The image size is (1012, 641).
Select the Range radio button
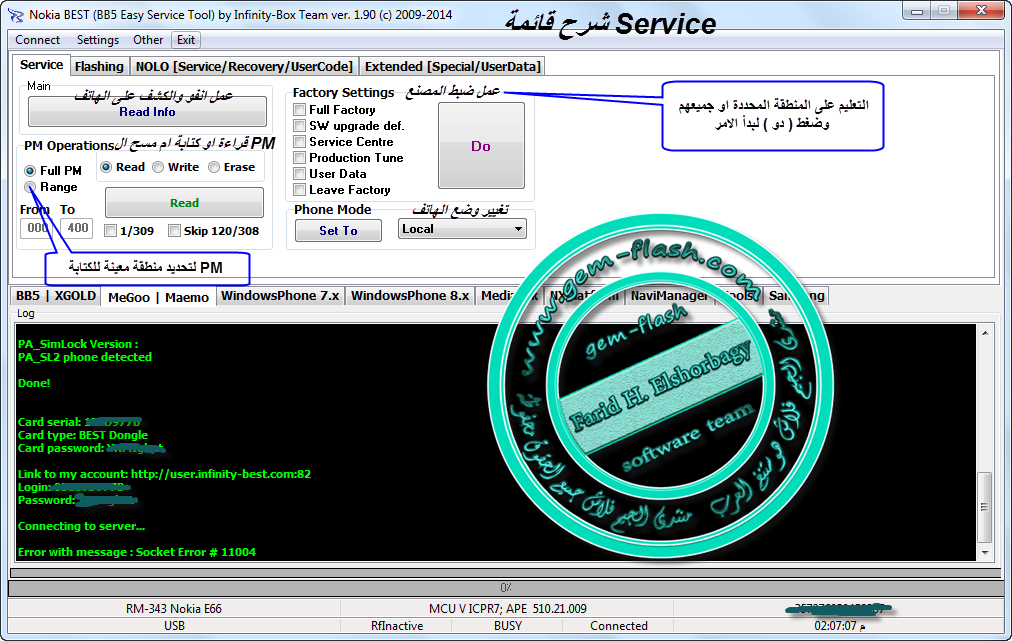(30, 187)
